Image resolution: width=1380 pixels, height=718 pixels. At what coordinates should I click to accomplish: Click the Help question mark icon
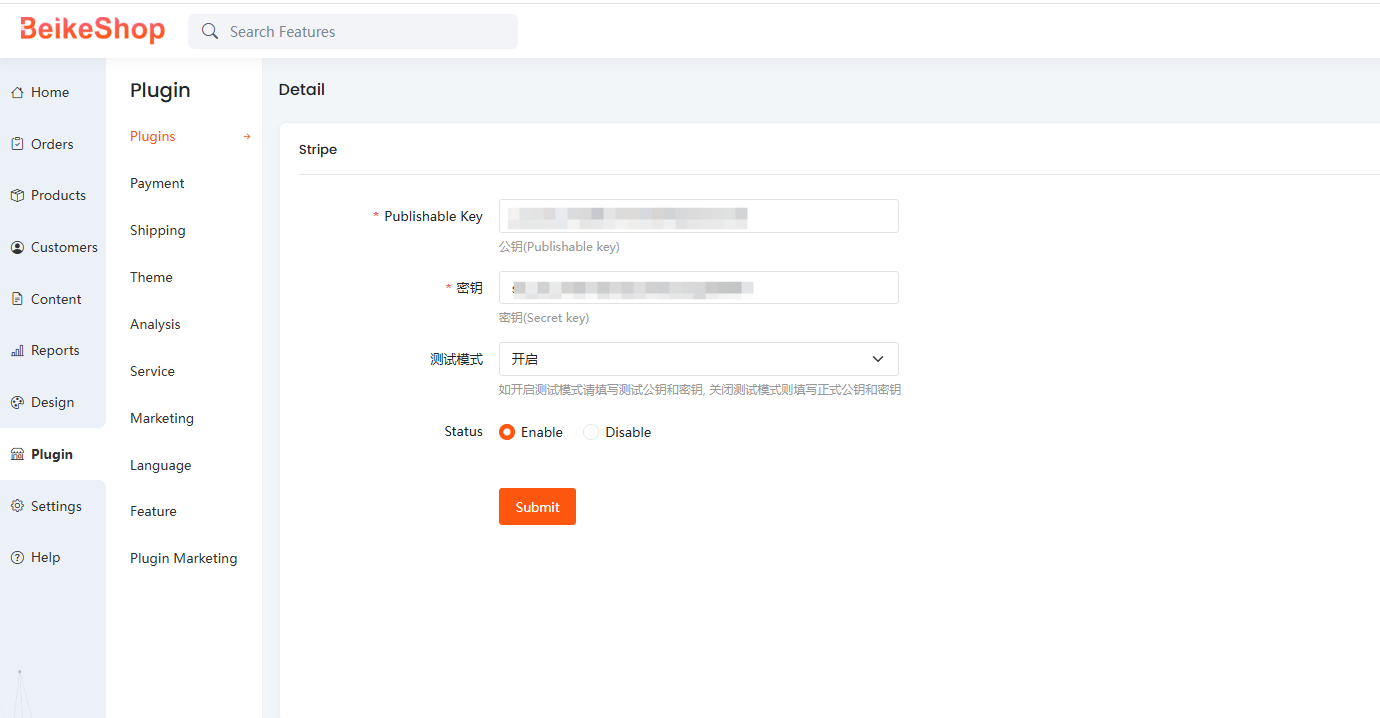(x=17, y=557)
